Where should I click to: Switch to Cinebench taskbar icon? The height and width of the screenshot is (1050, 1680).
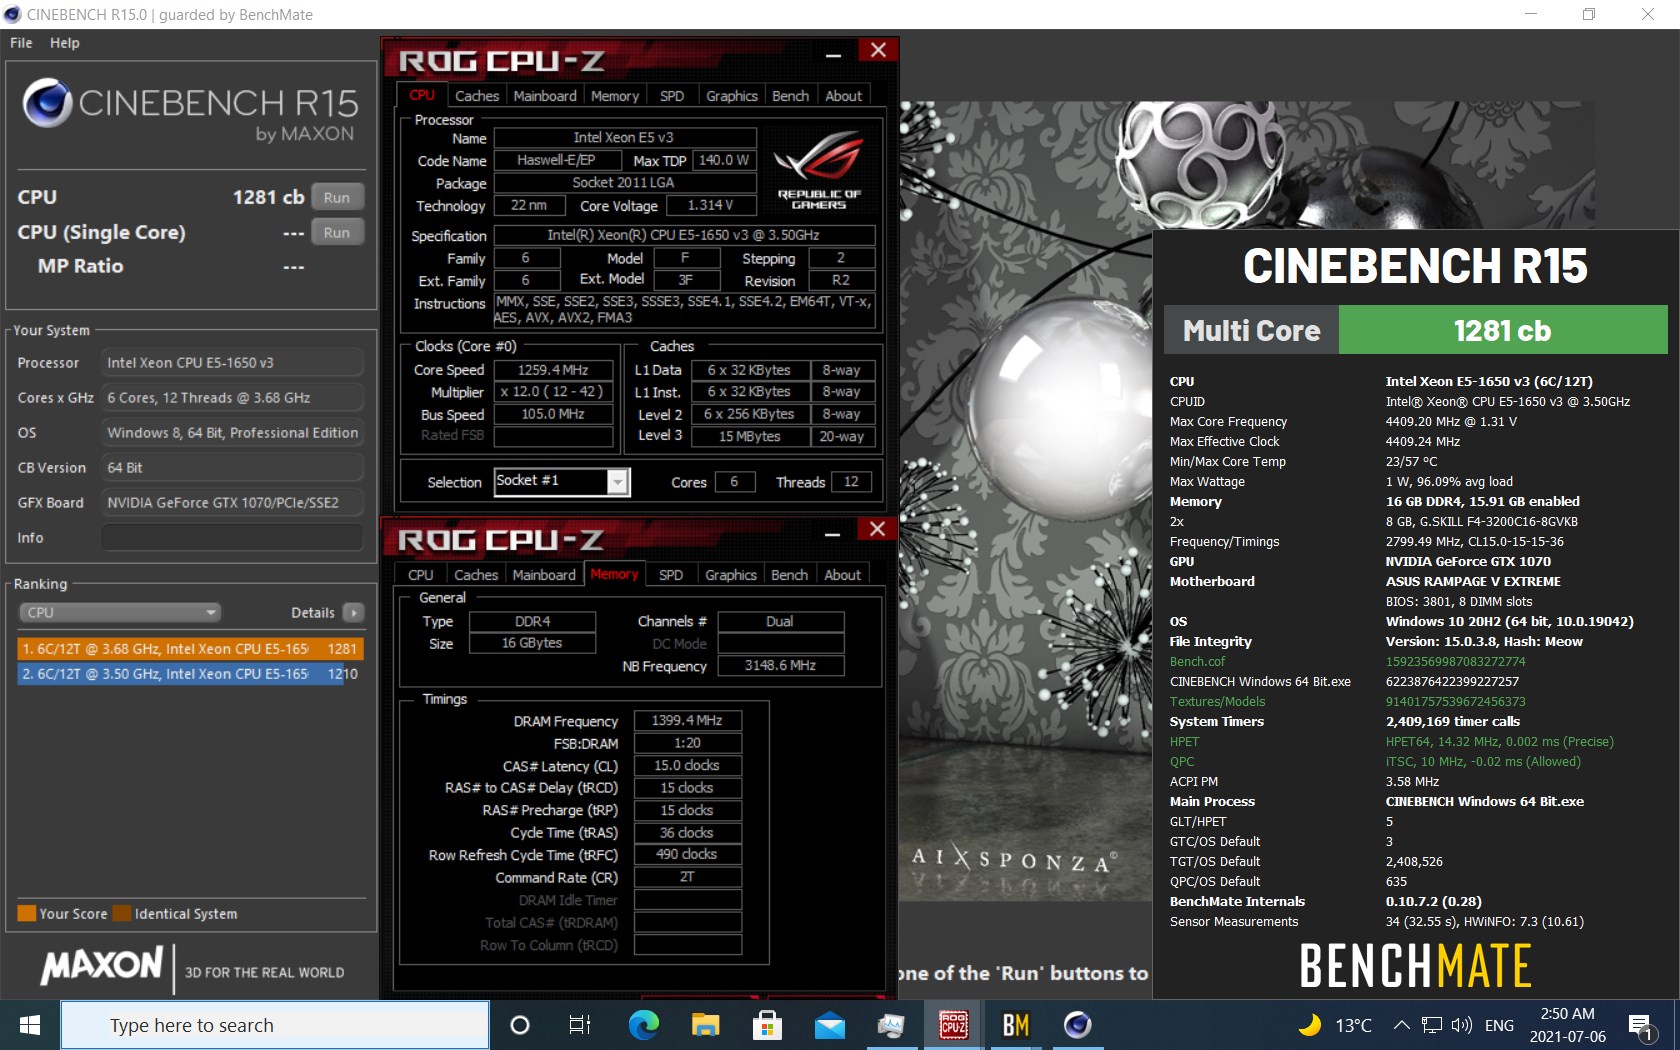click(x=1077, y=1025)
